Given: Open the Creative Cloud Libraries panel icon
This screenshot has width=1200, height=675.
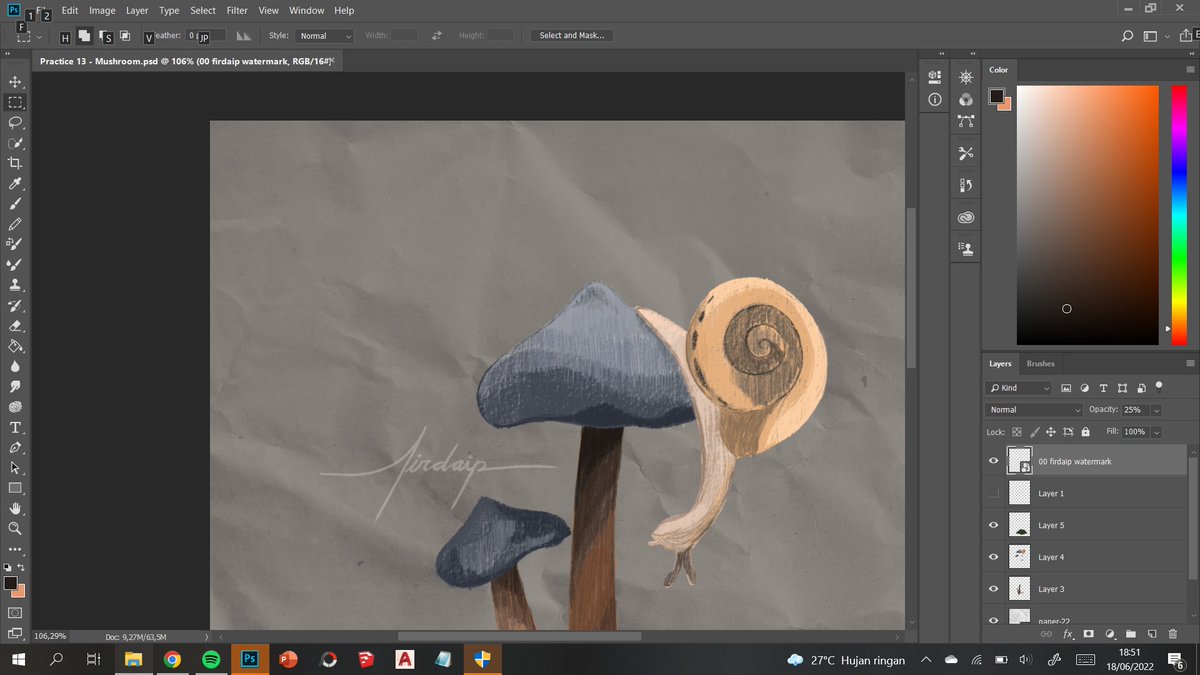Looking at the screenshot, I should 966,217.
